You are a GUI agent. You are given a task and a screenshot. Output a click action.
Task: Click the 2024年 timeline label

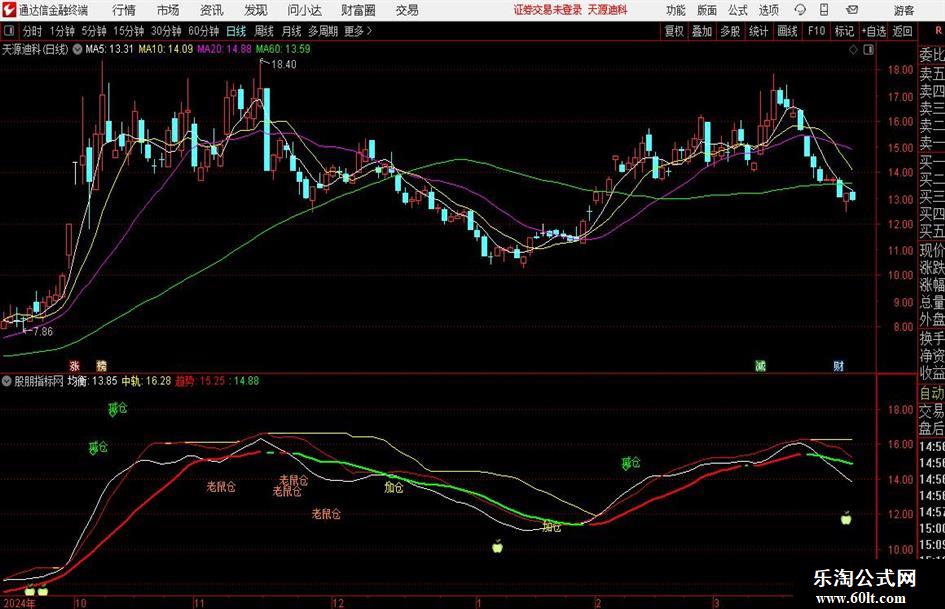click(18, 603)
